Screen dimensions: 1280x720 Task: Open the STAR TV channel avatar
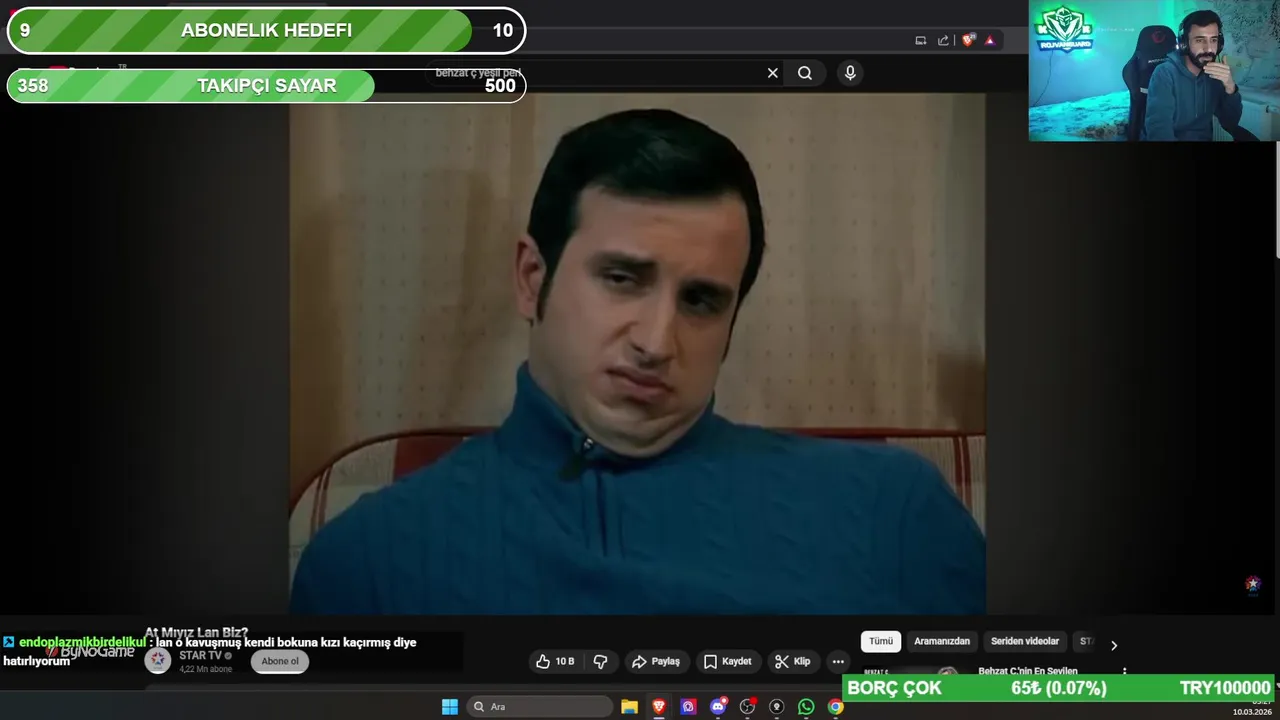pos(158,660)
